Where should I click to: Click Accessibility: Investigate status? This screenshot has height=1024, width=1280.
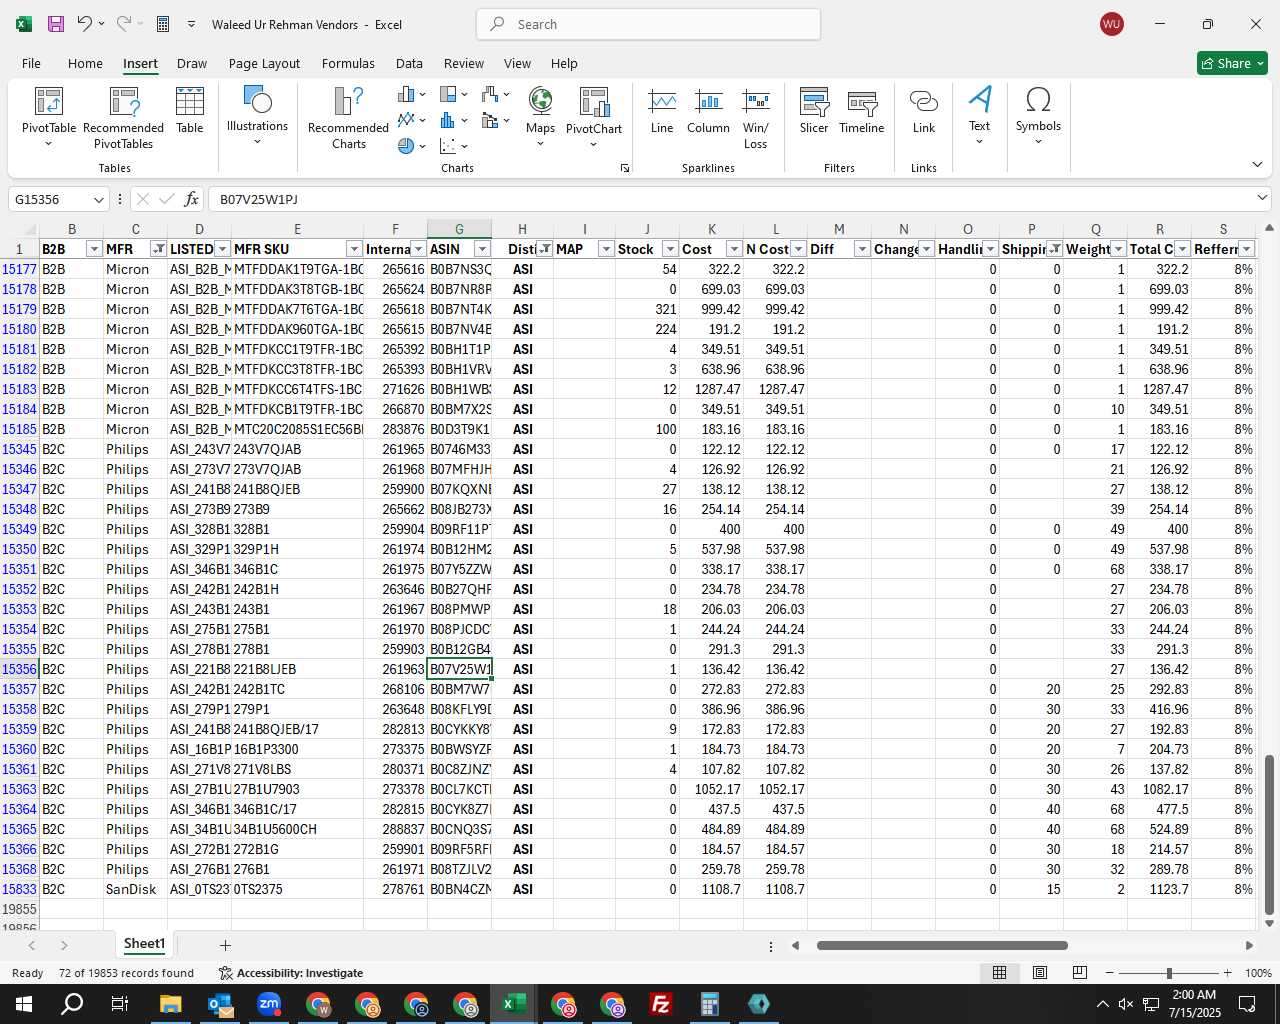coord(291,973)
